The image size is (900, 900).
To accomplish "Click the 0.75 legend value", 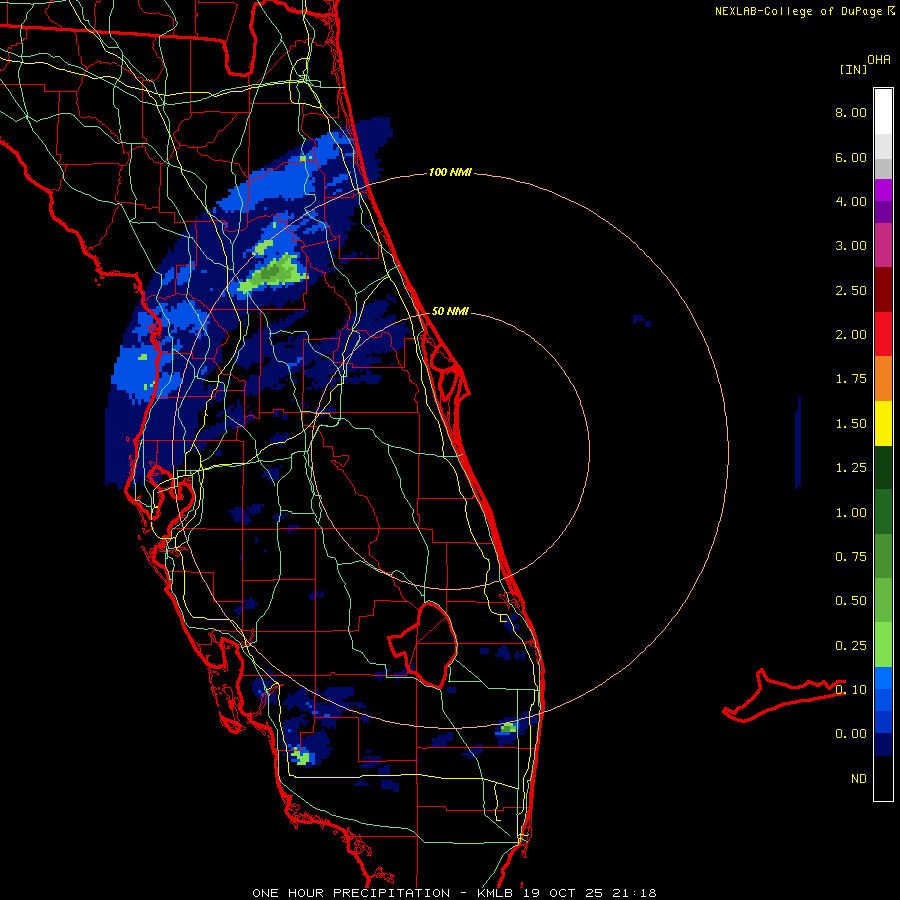I will point(851,557).
